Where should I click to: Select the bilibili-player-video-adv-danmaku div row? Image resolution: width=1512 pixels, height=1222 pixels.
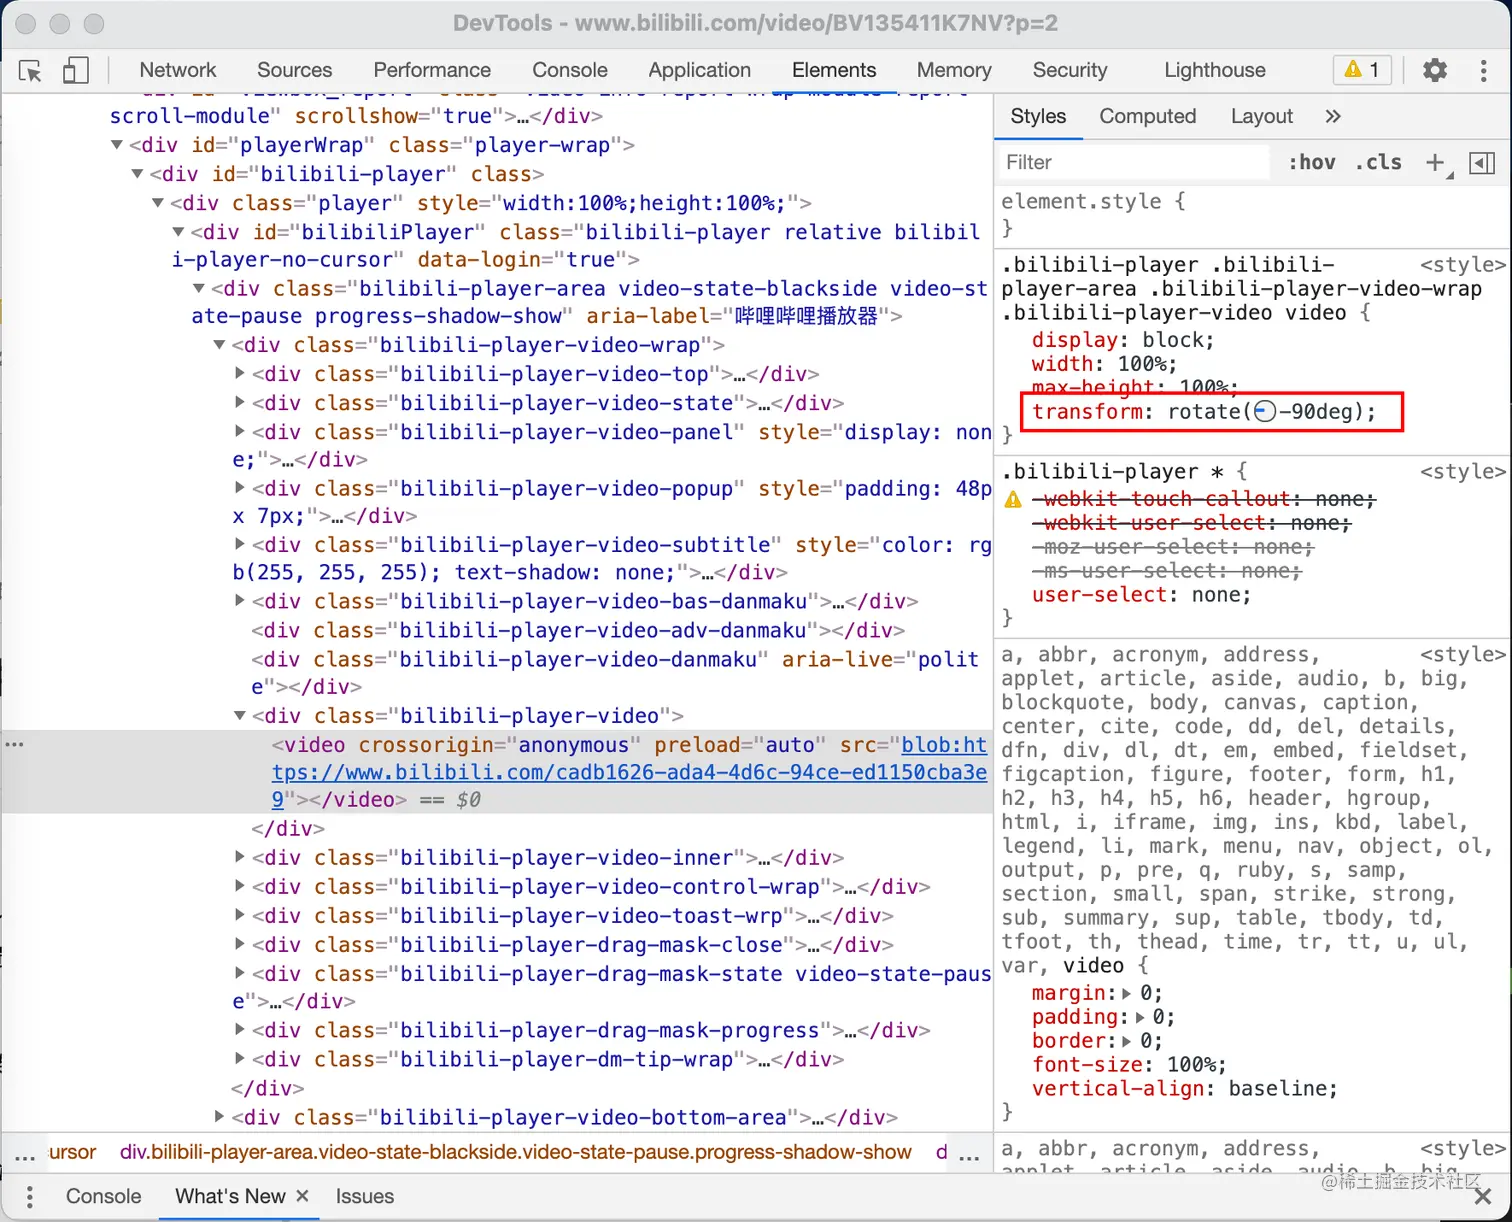tap(578, 630)
